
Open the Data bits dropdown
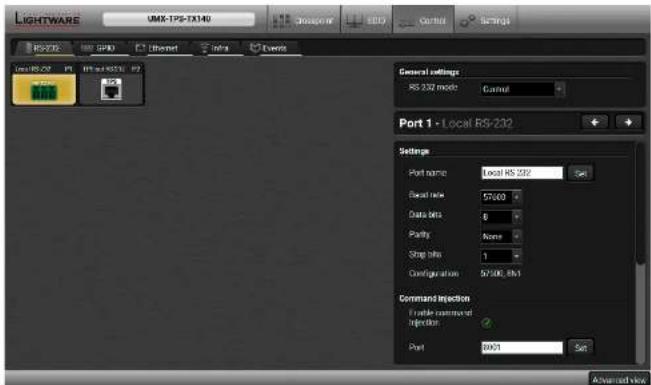click(501, 216)
